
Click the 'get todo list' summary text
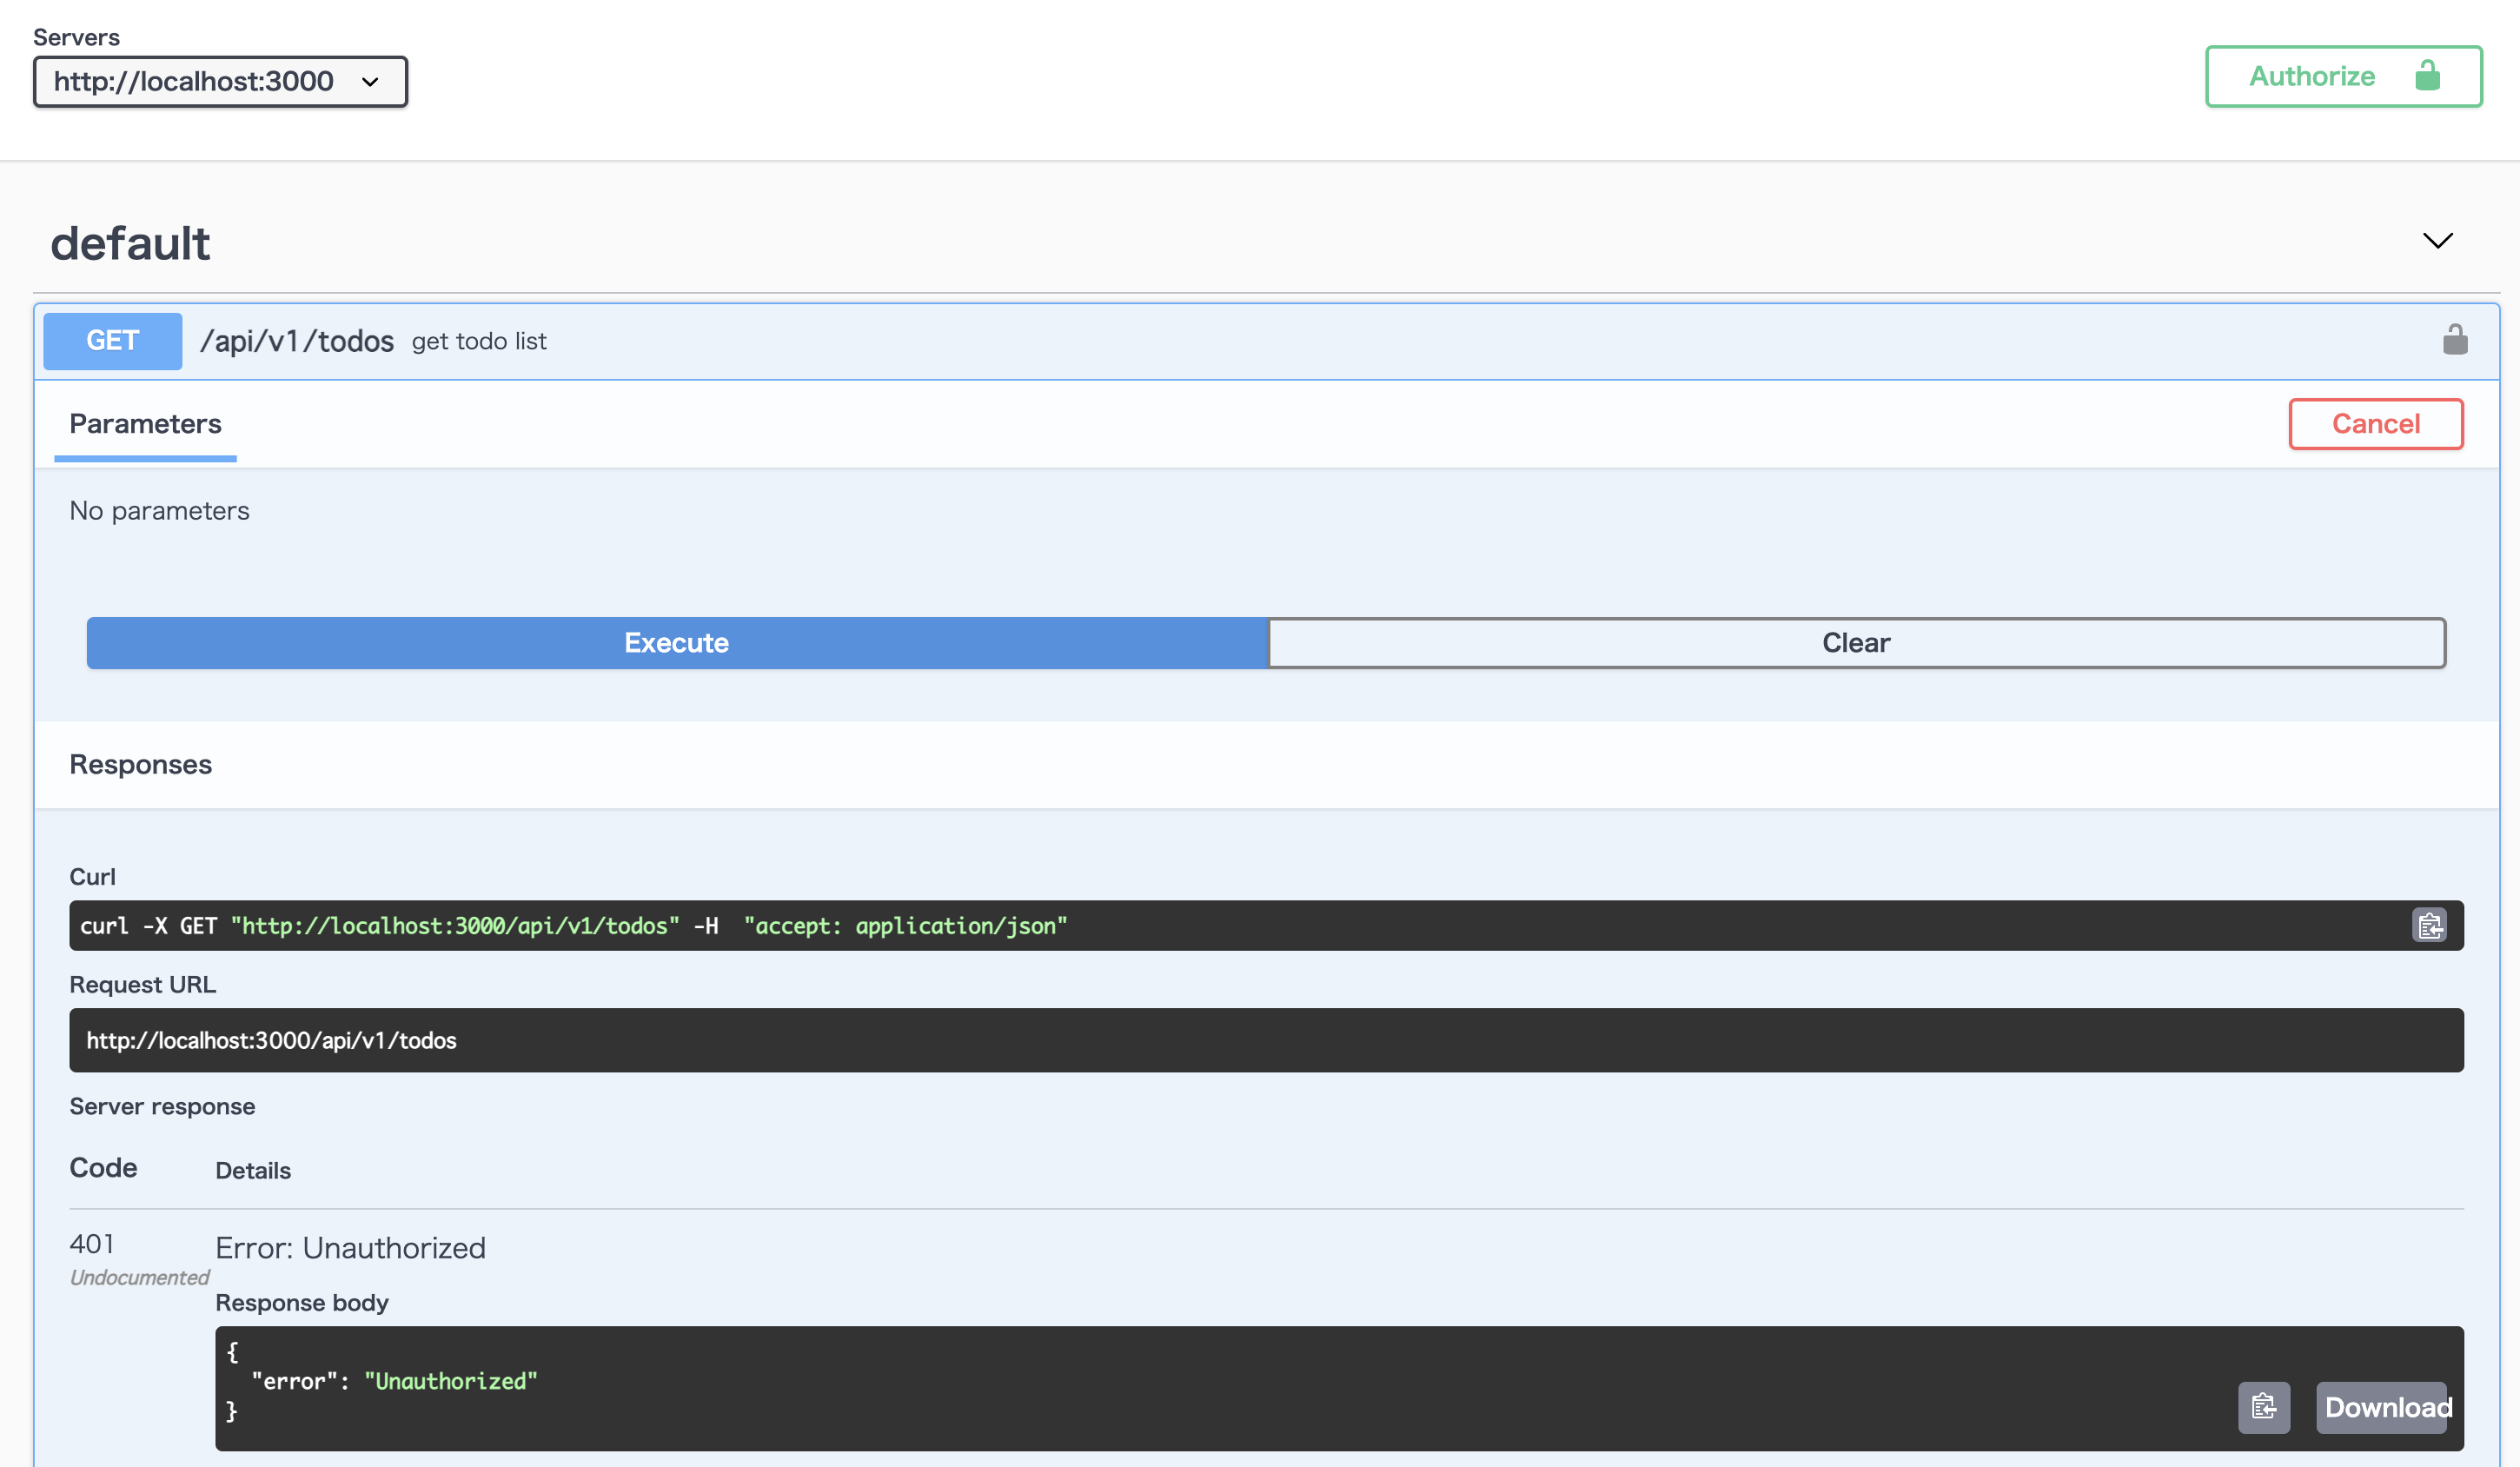[x=479, y=342]
